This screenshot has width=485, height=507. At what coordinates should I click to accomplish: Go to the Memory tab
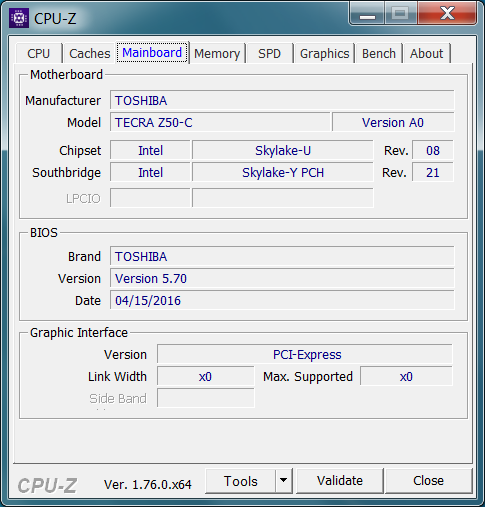coord(217,53)
